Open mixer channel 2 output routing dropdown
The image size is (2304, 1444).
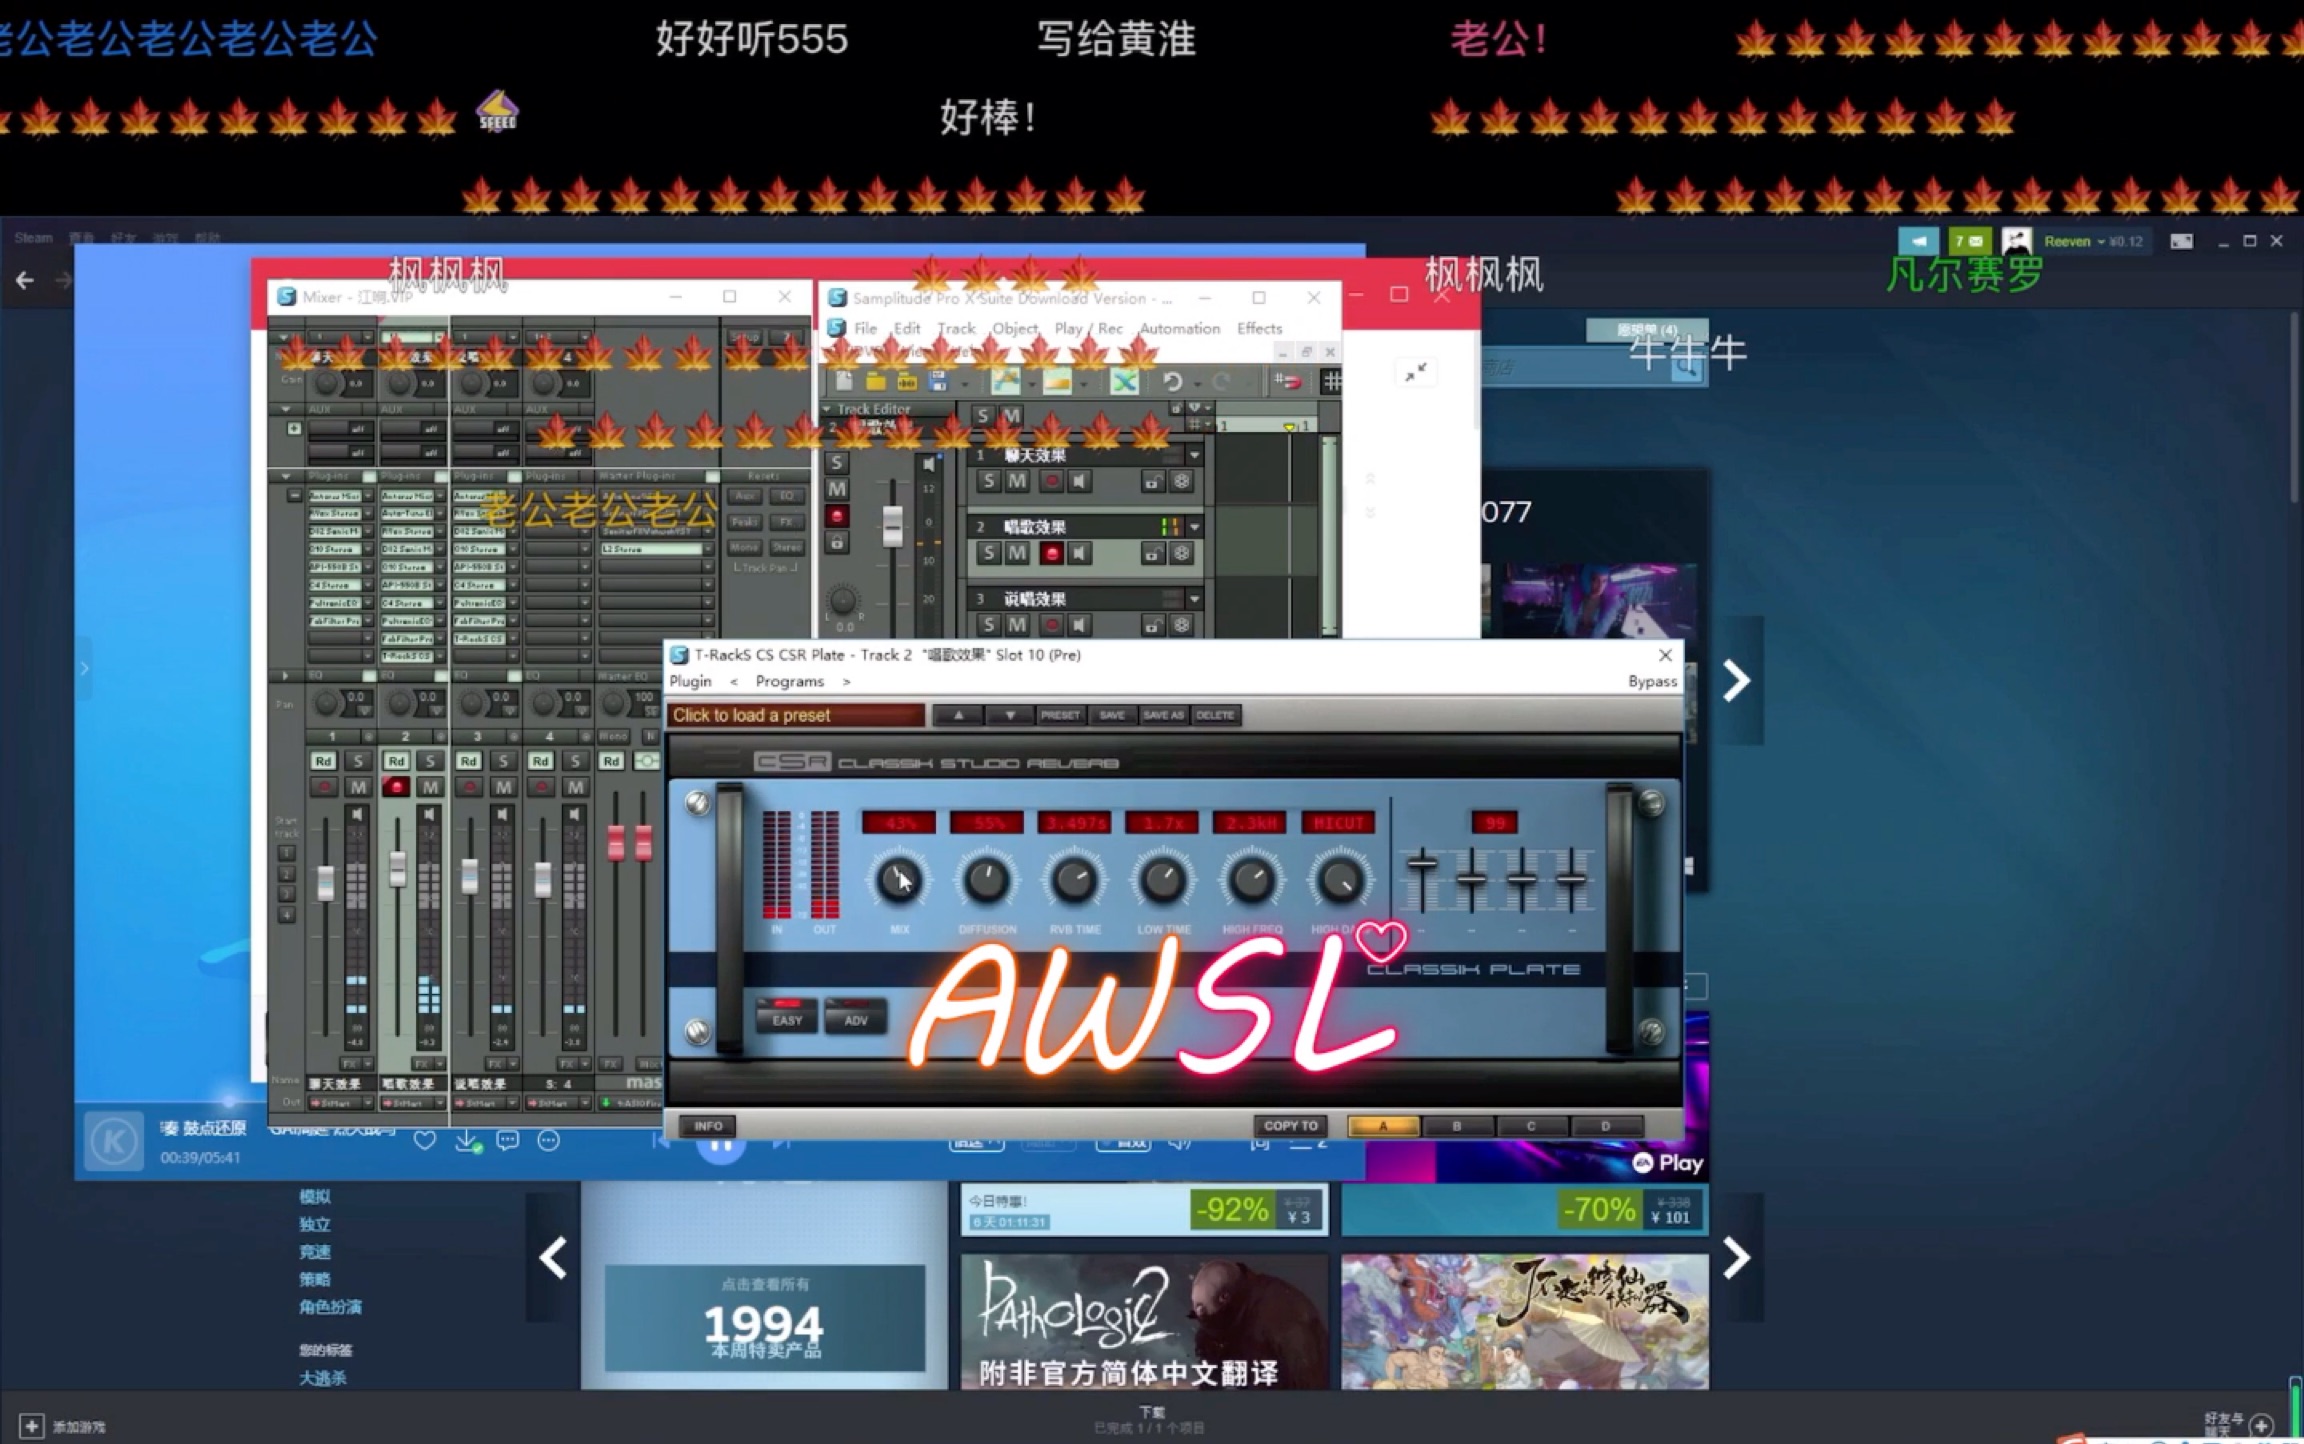click(x=439, y=1103)
